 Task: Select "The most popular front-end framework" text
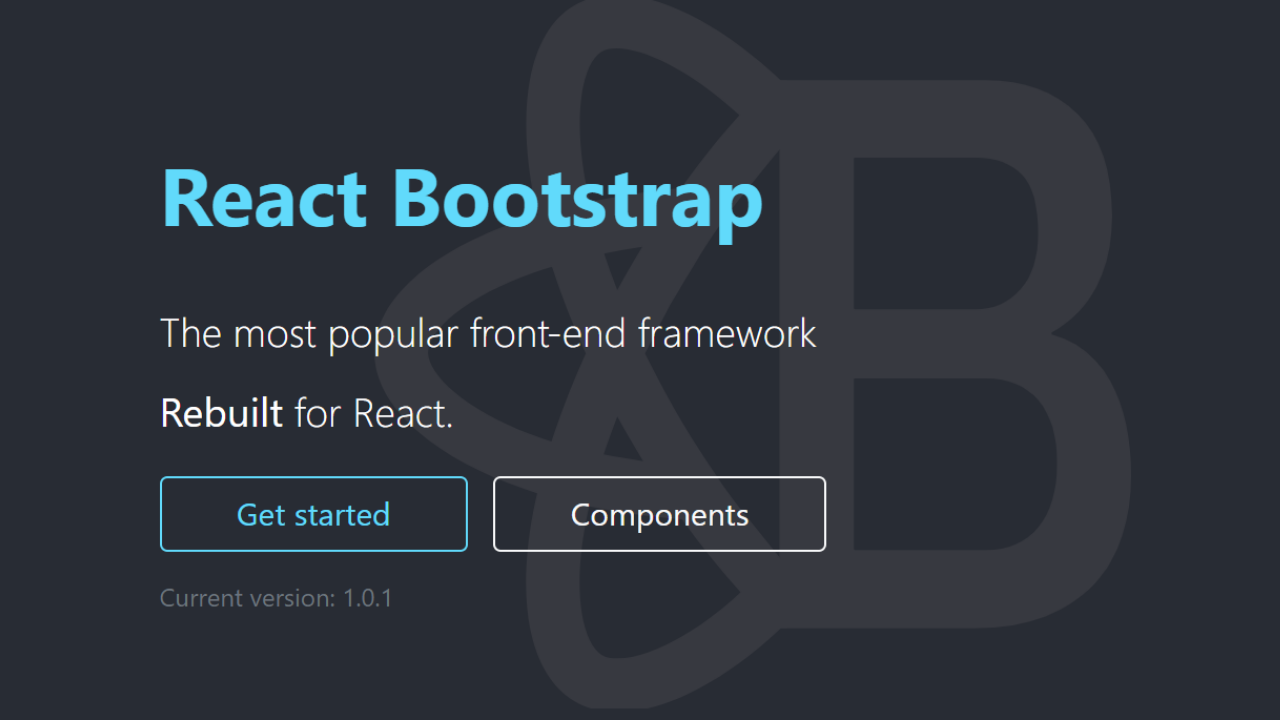[488, 334]
